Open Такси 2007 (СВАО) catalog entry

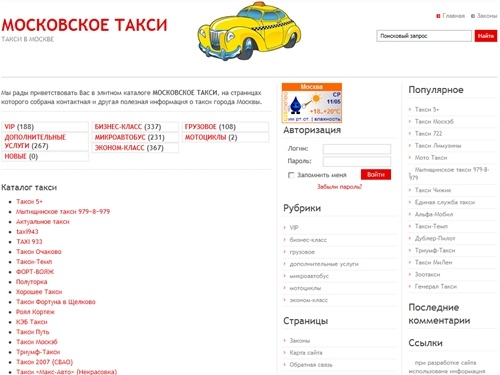(x=44, y=362)
